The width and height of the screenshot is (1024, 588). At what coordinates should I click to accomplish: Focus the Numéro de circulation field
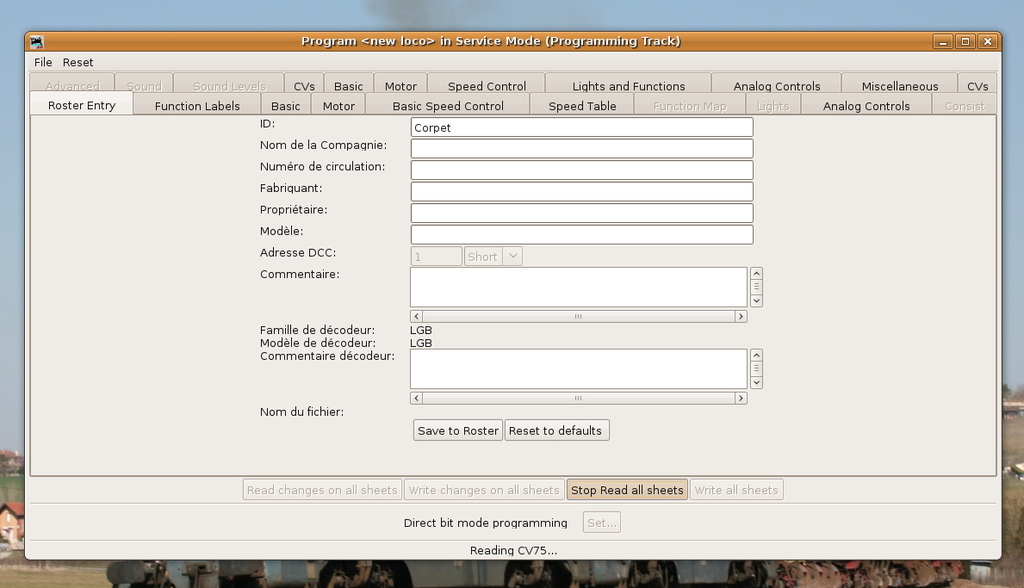[x=582, y=170]
